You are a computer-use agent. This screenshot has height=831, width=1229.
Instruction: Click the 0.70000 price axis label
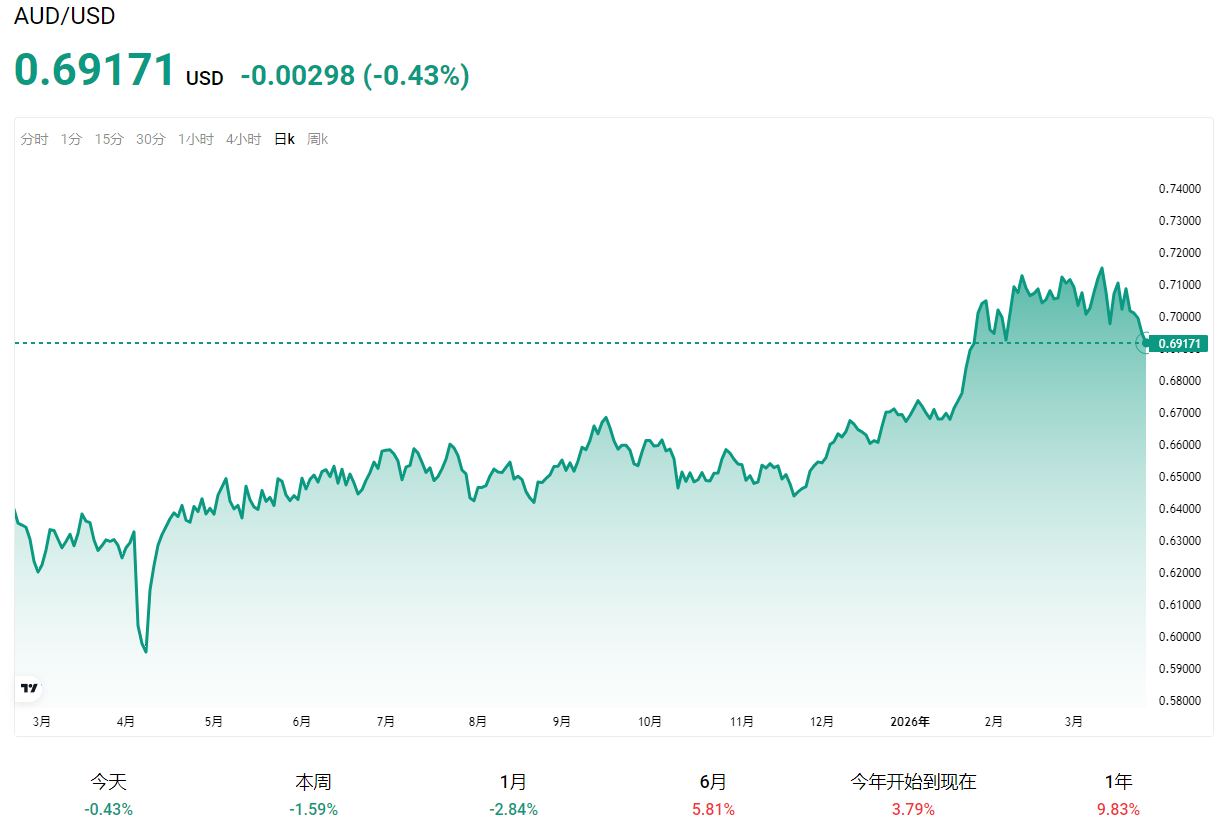(x=1179, y=317)
